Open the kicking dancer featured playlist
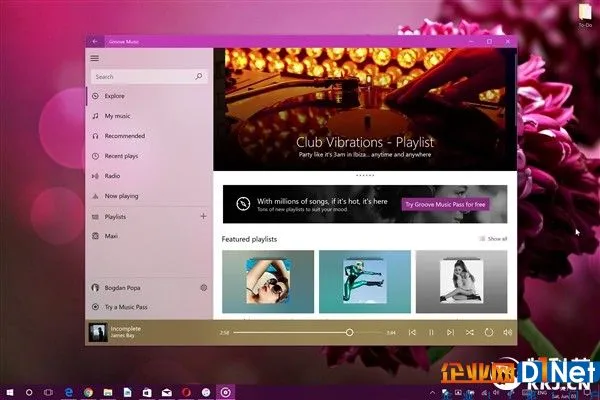The width and height of the screenshot is (600, 400). [x=365, y=282]
